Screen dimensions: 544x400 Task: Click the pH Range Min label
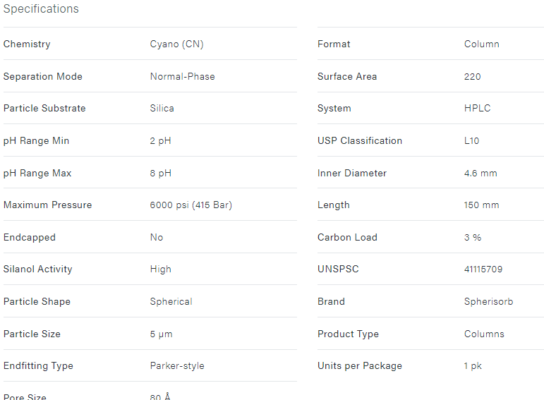click(x=36, y=141)
